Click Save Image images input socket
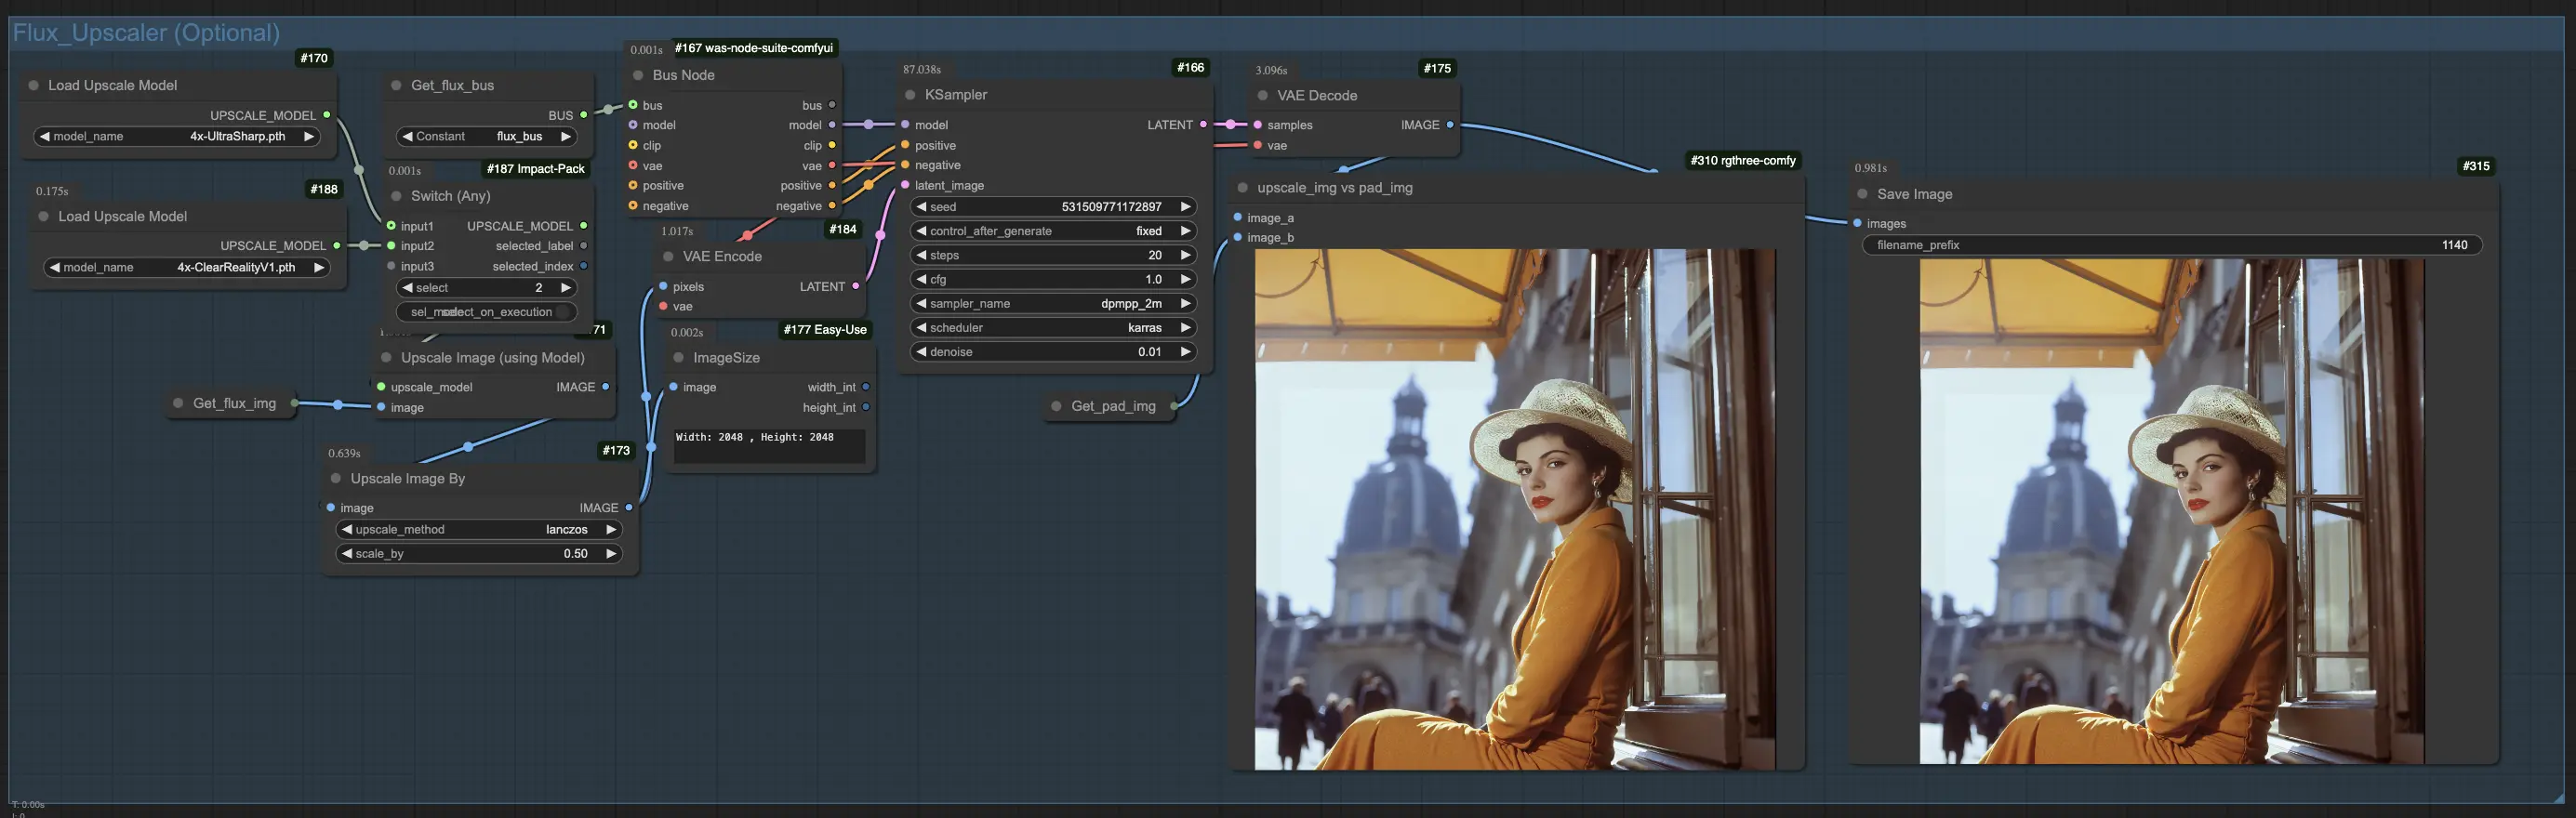 tap(1858, 223)
